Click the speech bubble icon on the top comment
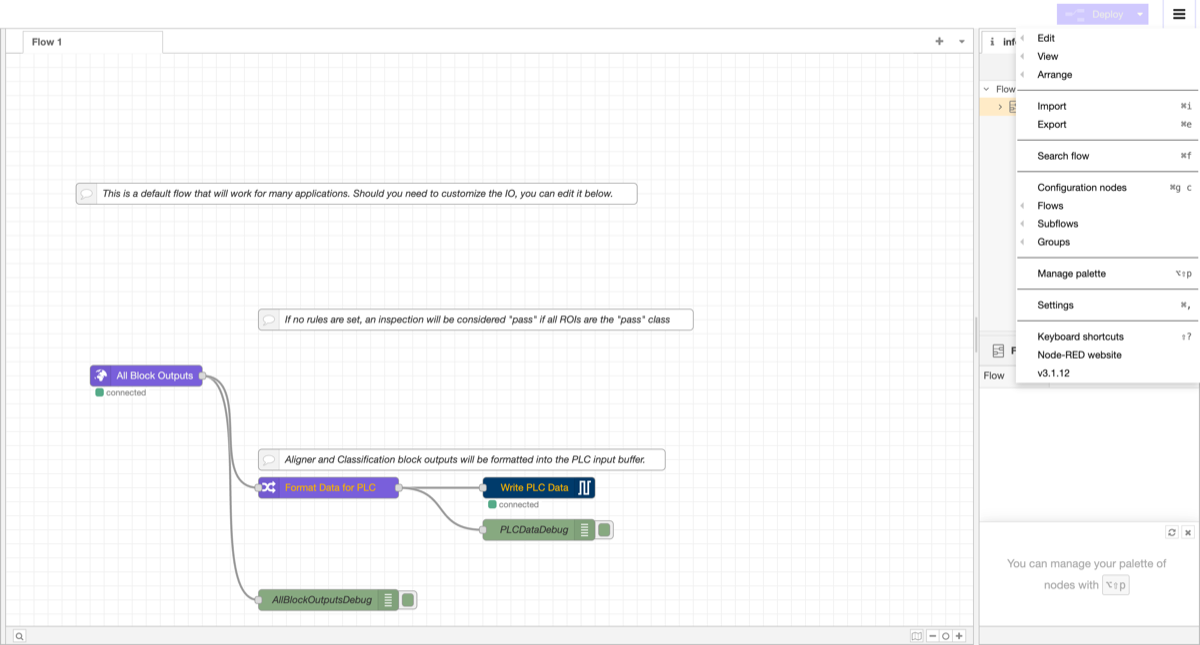Image resolution: width=1200 pixels, height=645 pixels. [x=87, y=193]
